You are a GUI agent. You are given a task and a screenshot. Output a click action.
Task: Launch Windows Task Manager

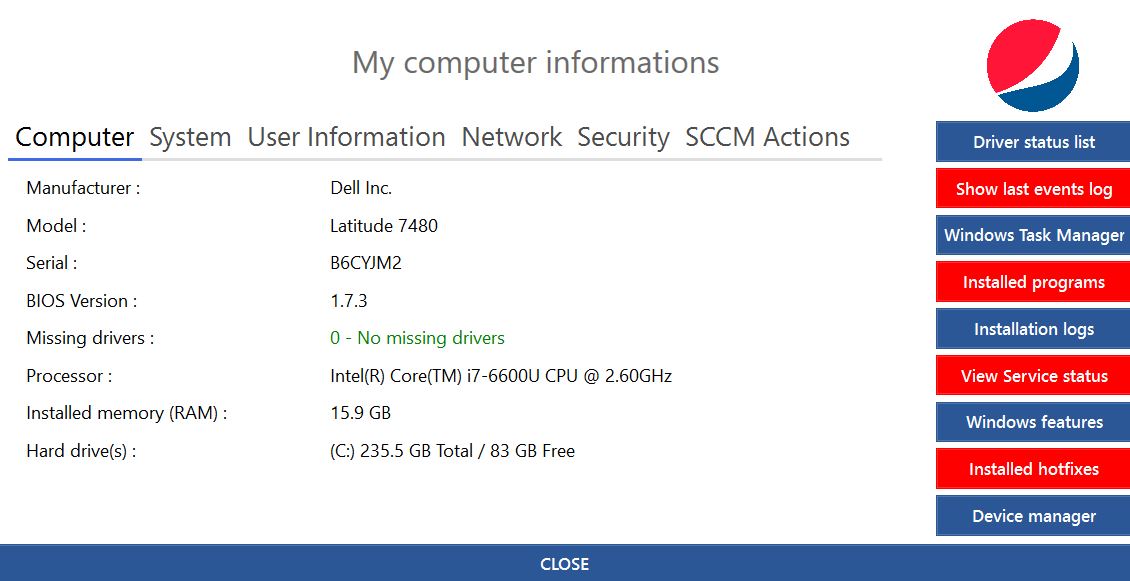(x=1032, y=235)
